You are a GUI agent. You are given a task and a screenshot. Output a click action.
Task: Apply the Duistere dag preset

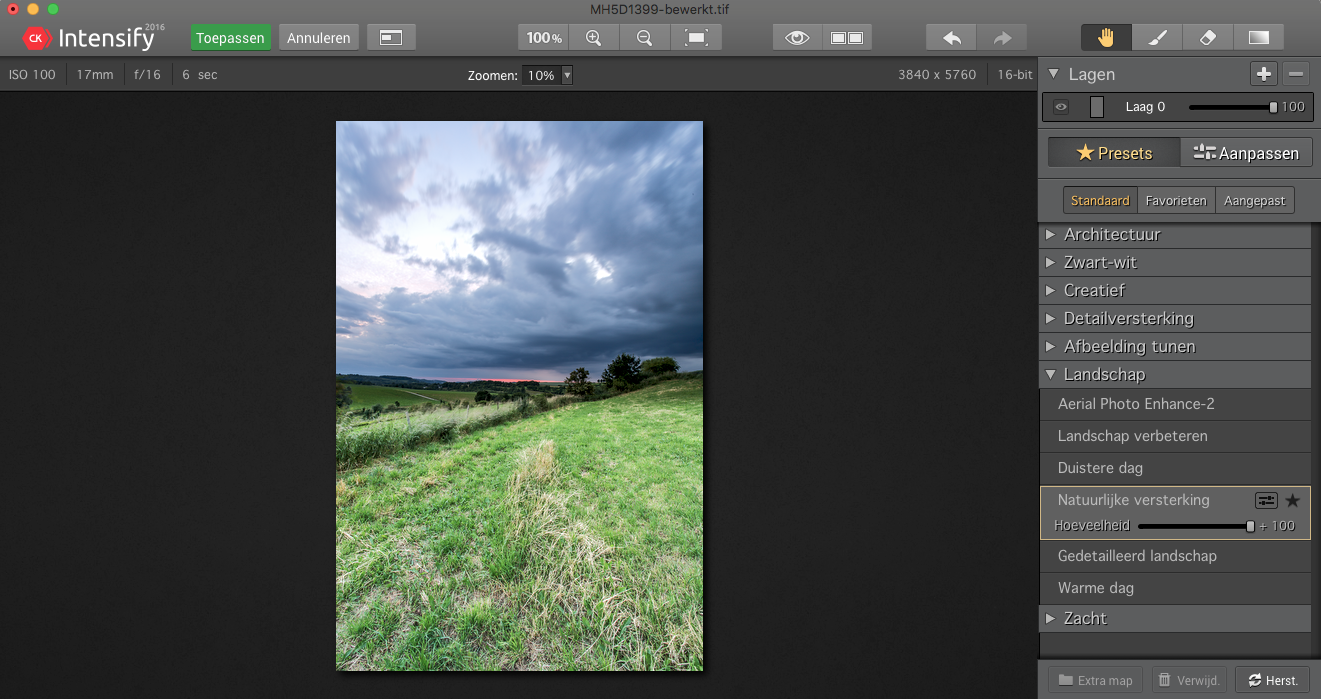[x=1175, y=468]
